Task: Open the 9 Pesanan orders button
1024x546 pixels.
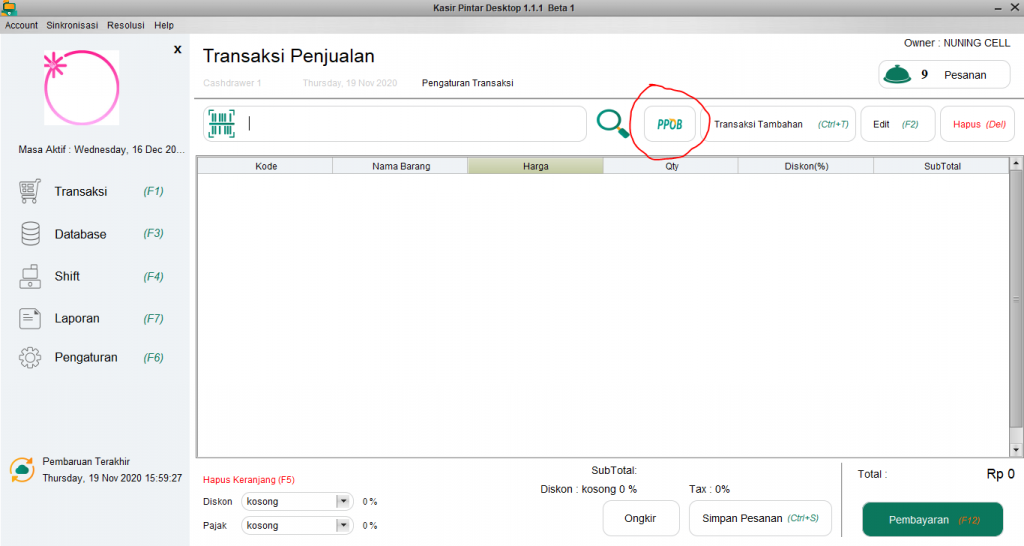Action: tap(944, 74)
